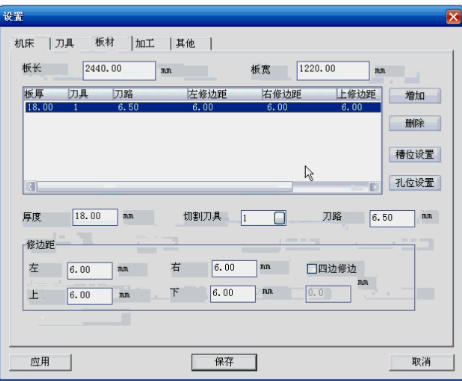This screenshot has height=381, width=462.
Task: Select the 板材 tab
Action: 105,42
